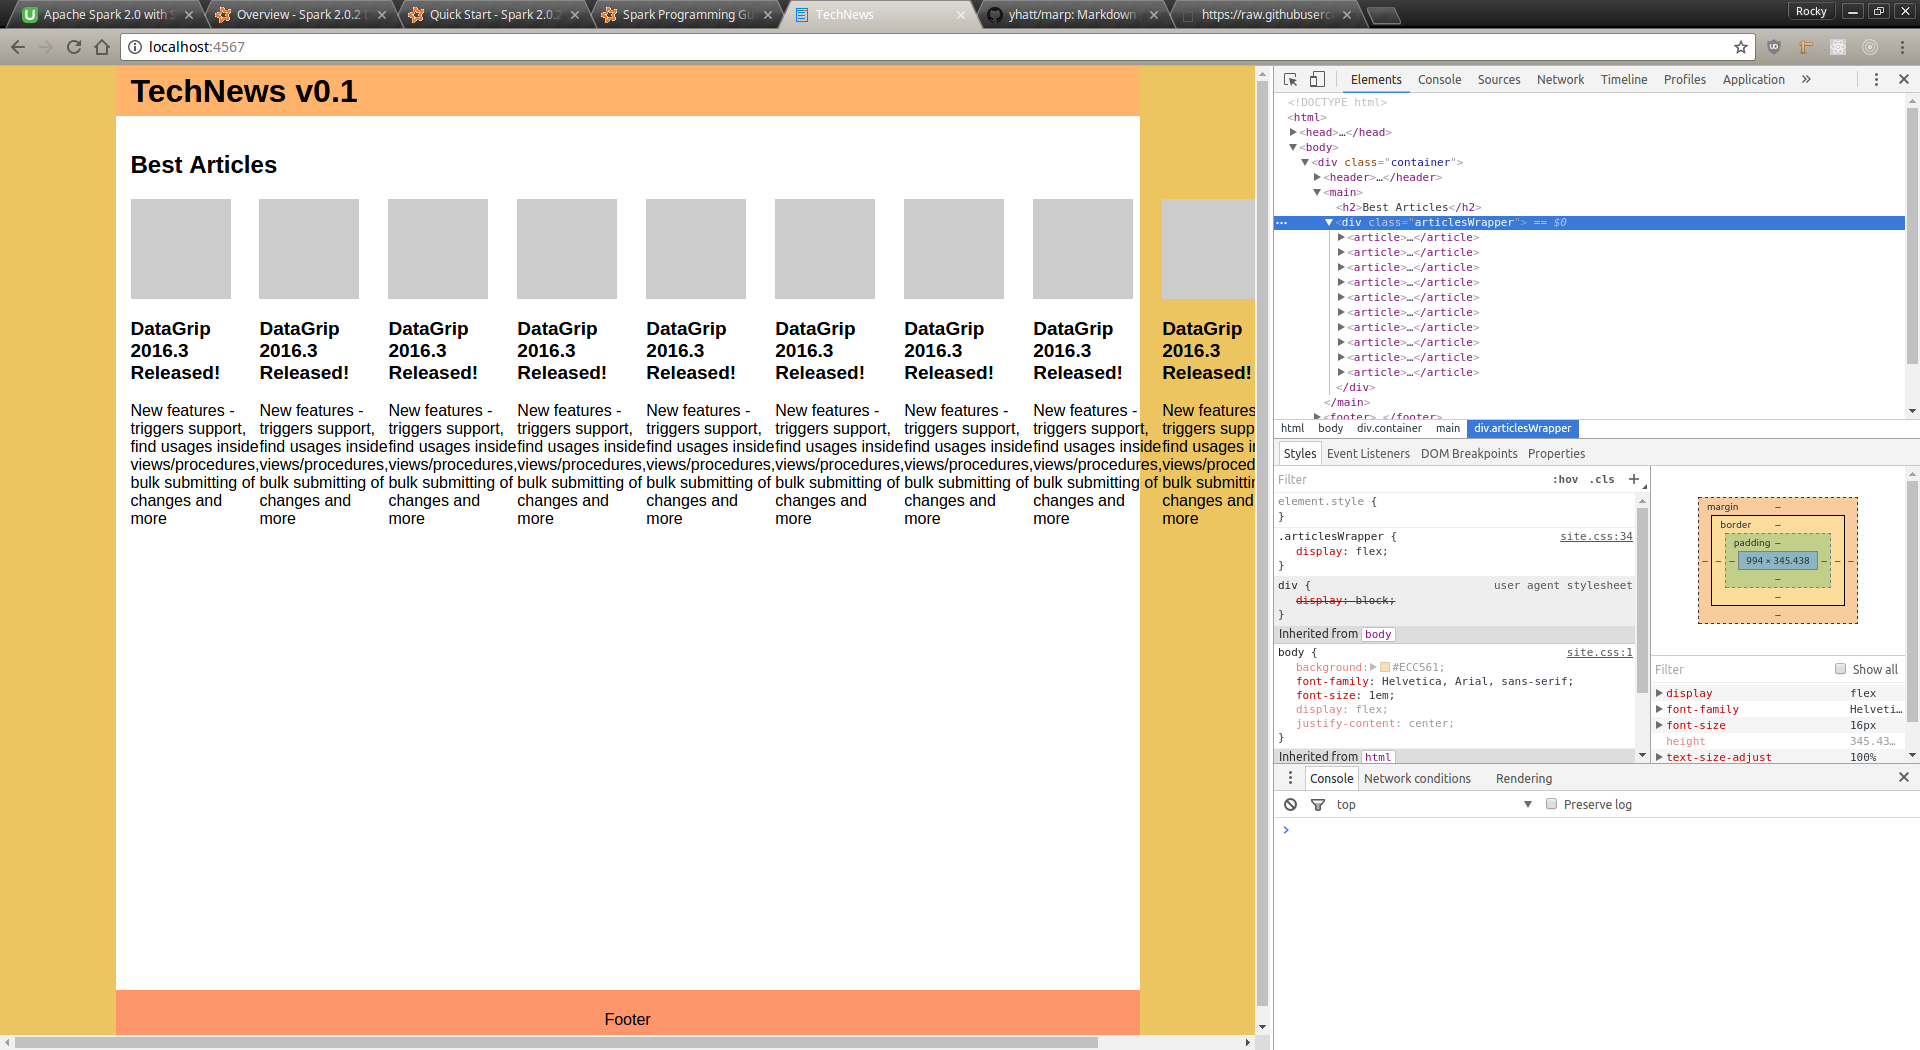Open the site.css:1 source link
The height and width of the screenshot is (1050, 1920).
[x=1599, y=652]
